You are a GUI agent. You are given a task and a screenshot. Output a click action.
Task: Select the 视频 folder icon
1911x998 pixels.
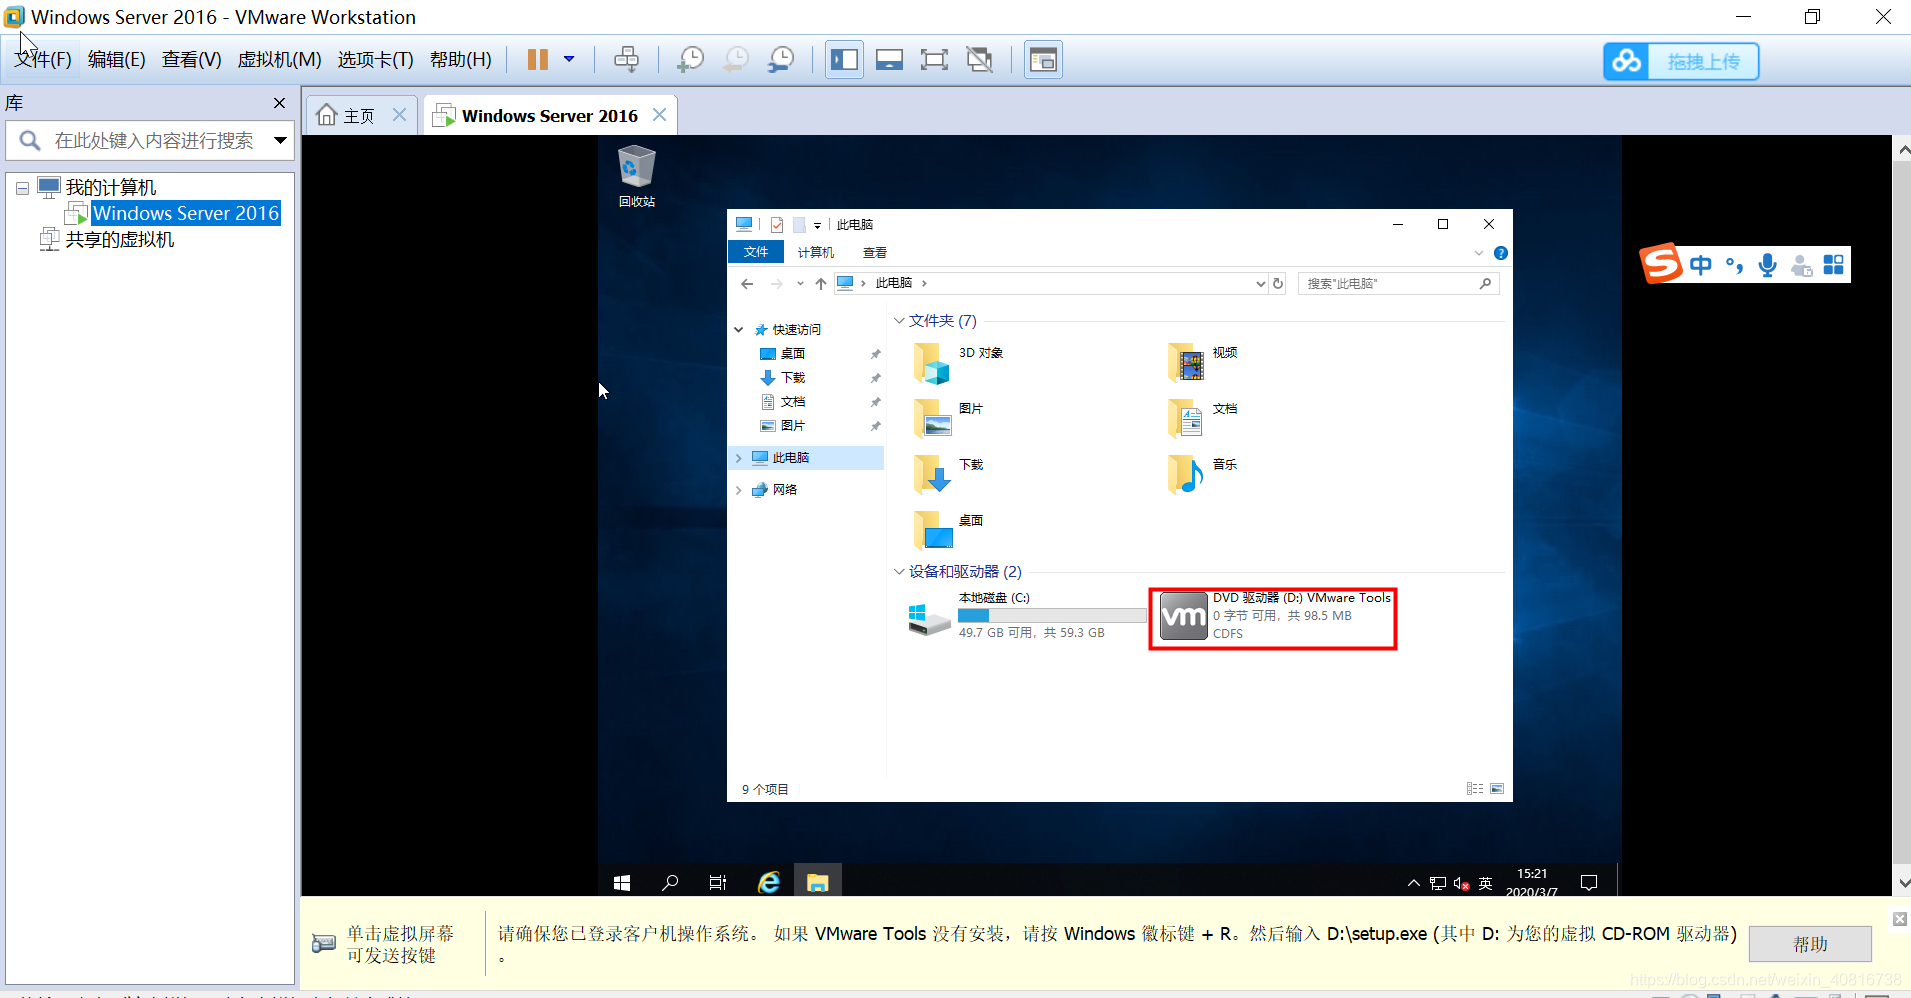click(x=1186, y=363)
